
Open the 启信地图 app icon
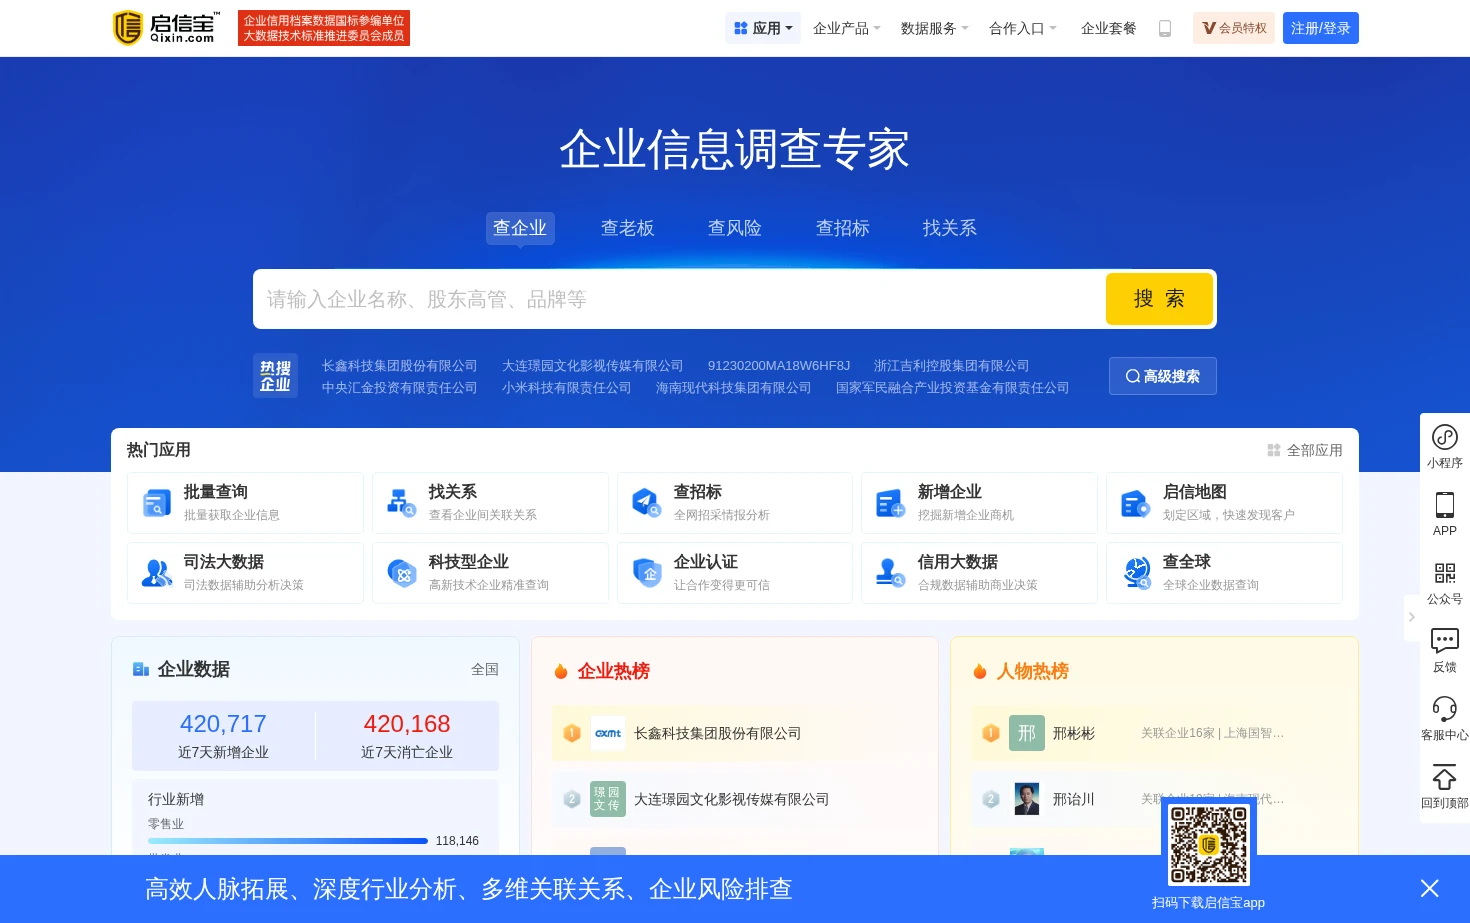coord(1136,503)
